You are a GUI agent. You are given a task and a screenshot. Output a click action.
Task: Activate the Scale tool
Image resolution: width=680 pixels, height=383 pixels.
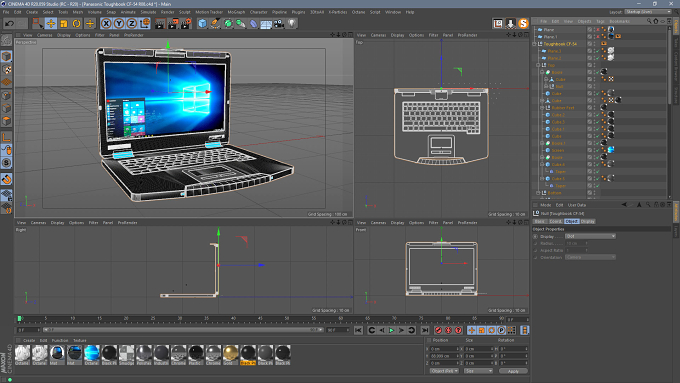click(64, 23)
